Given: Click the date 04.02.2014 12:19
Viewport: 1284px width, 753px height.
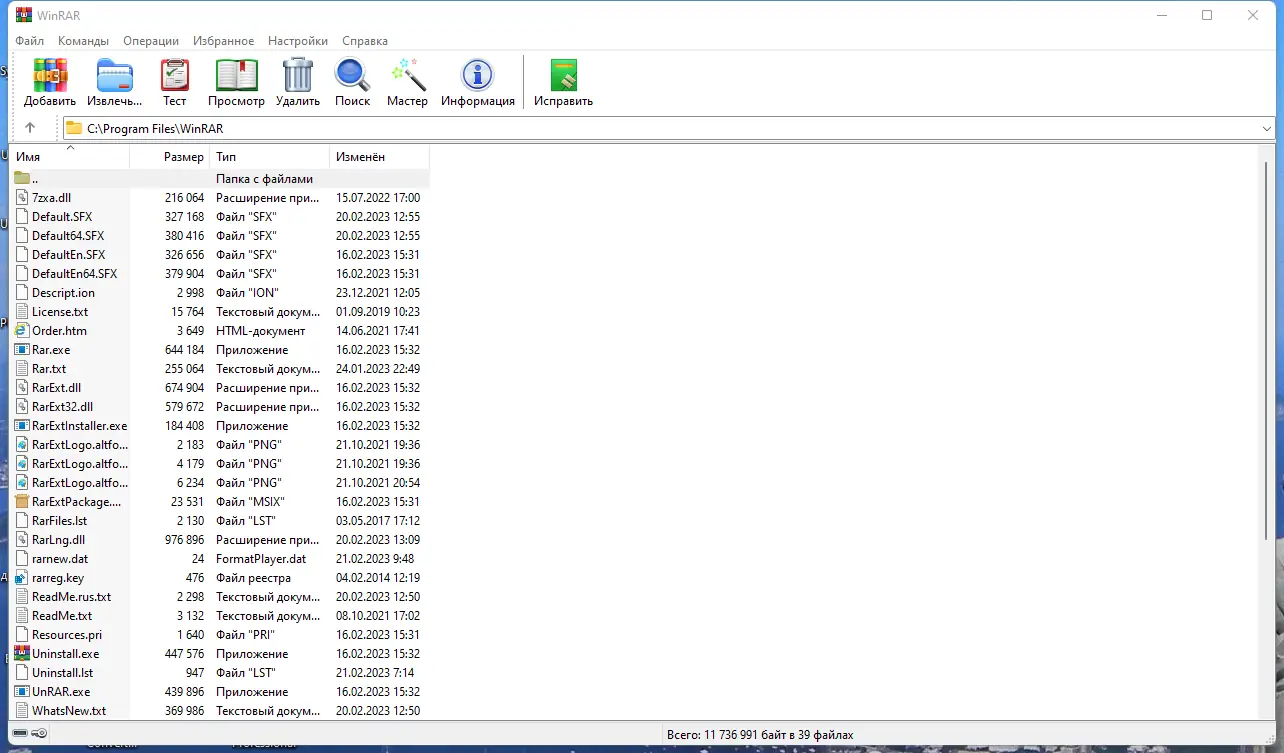Looking at the screenshot, I should (x=378, y=578).
